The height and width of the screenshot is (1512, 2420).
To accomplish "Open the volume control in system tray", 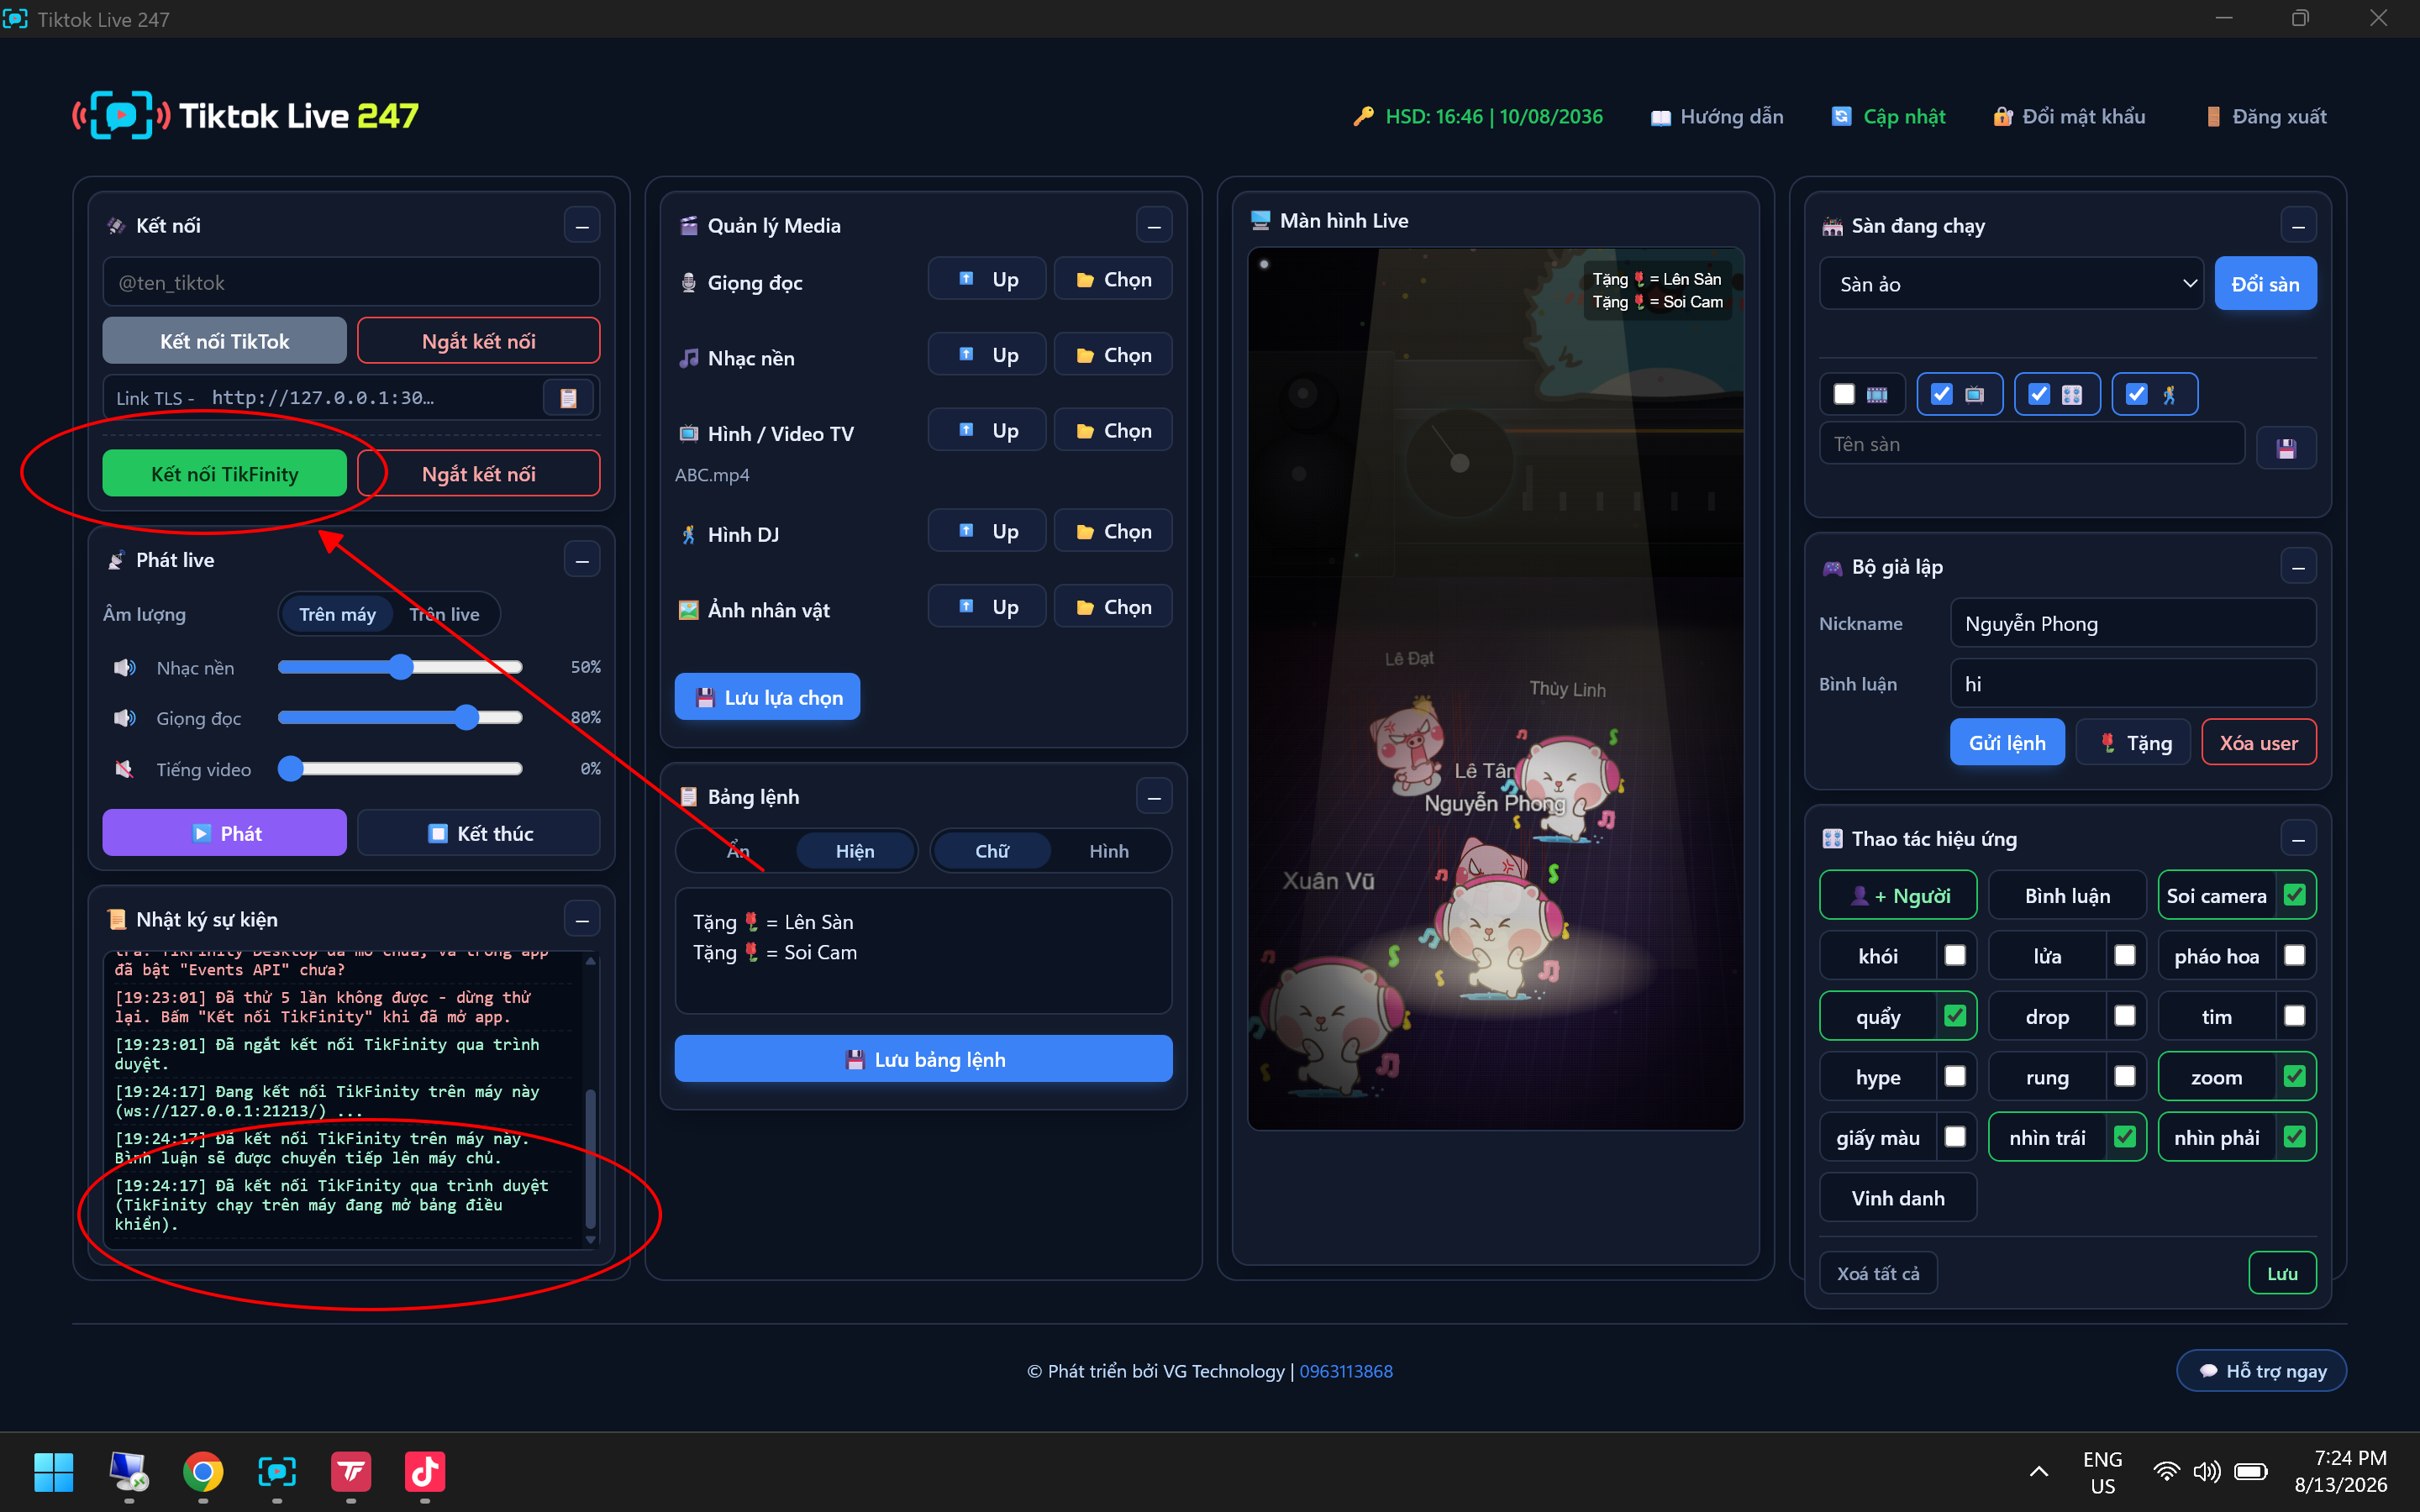I will coord(2207,1471).
